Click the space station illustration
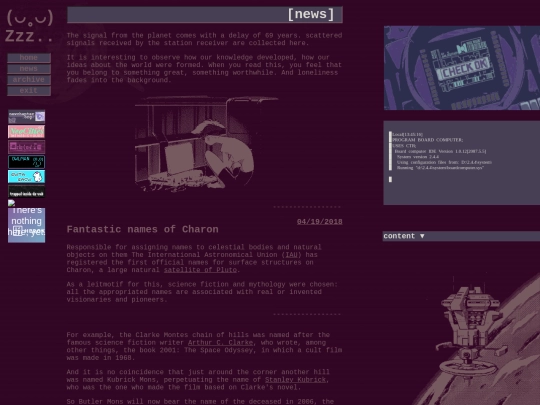Screen dimensions: 540x405 pos(470,334)
